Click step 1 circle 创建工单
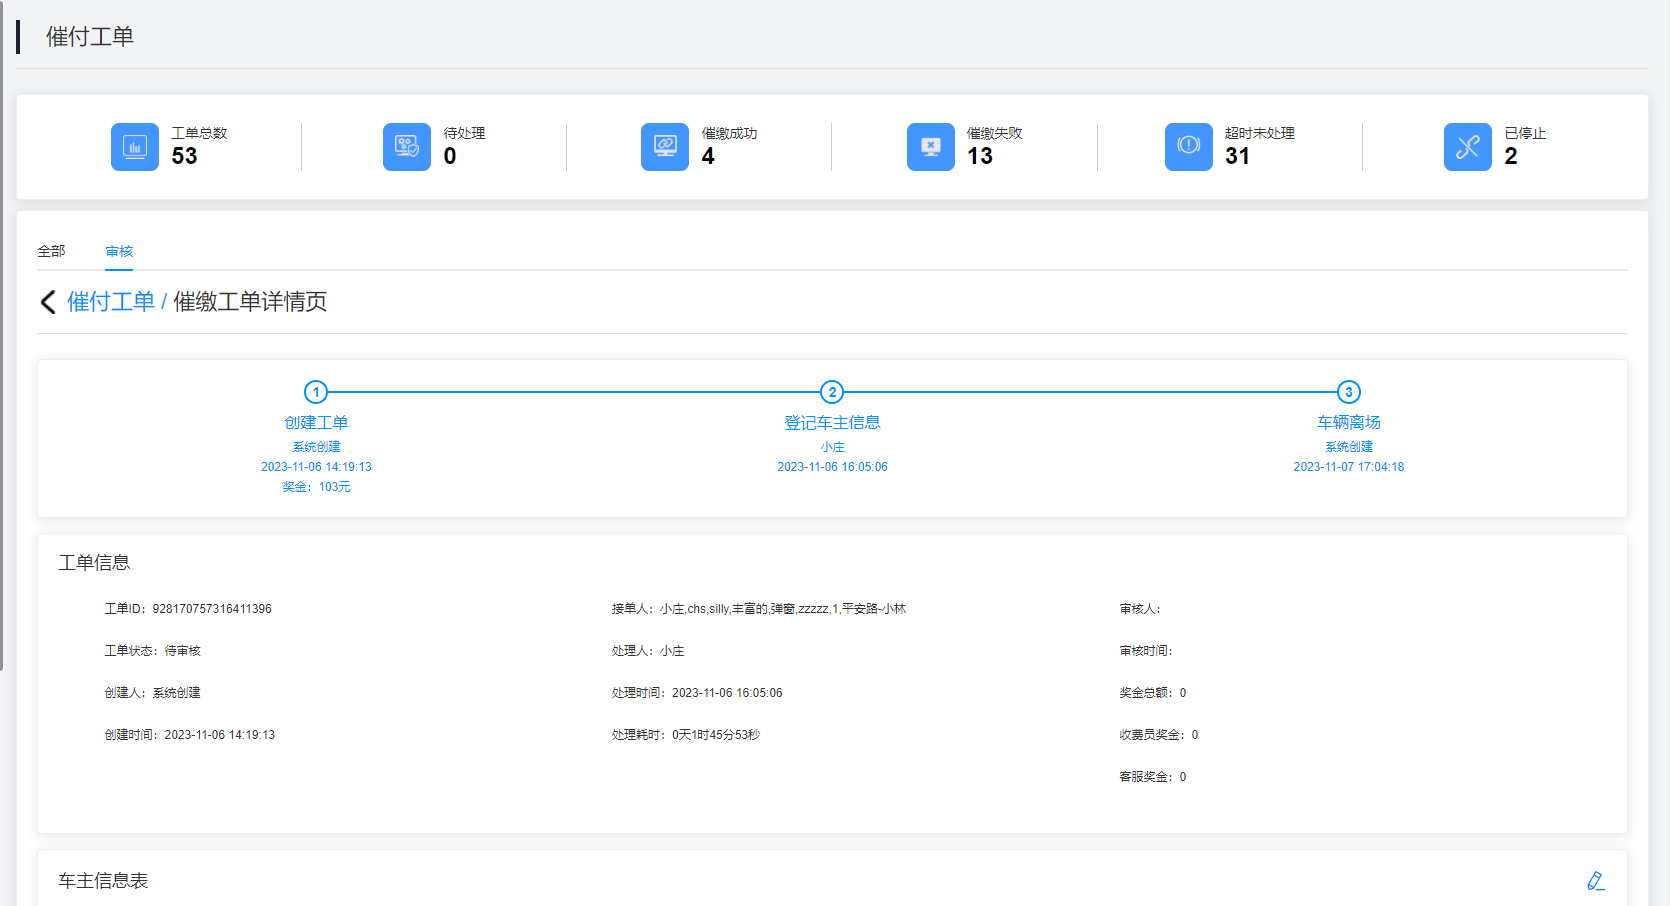Image resolution: width=1670 pixels, height=906 pixels. (316, 392)
